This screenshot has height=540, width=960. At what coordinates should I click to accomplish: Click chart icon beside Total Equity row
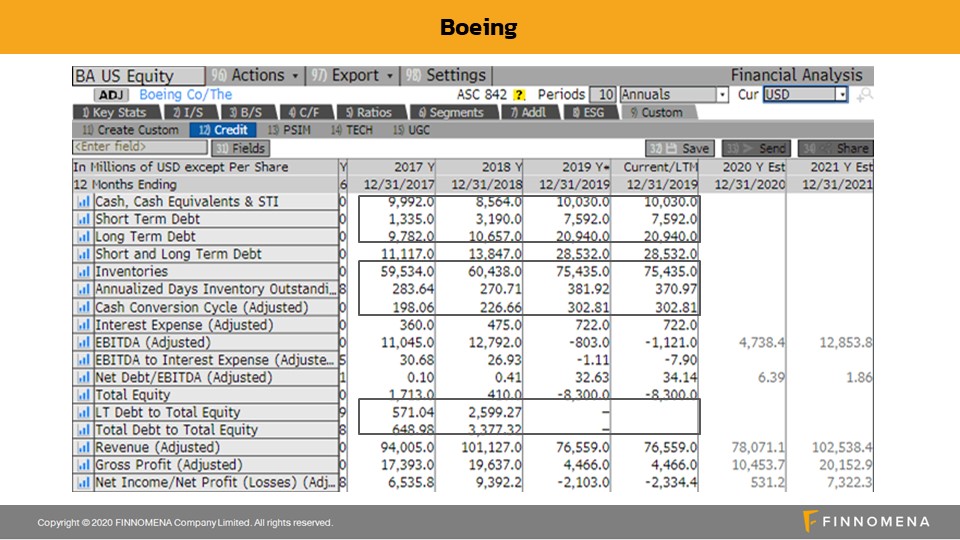[x=84, y=395]
